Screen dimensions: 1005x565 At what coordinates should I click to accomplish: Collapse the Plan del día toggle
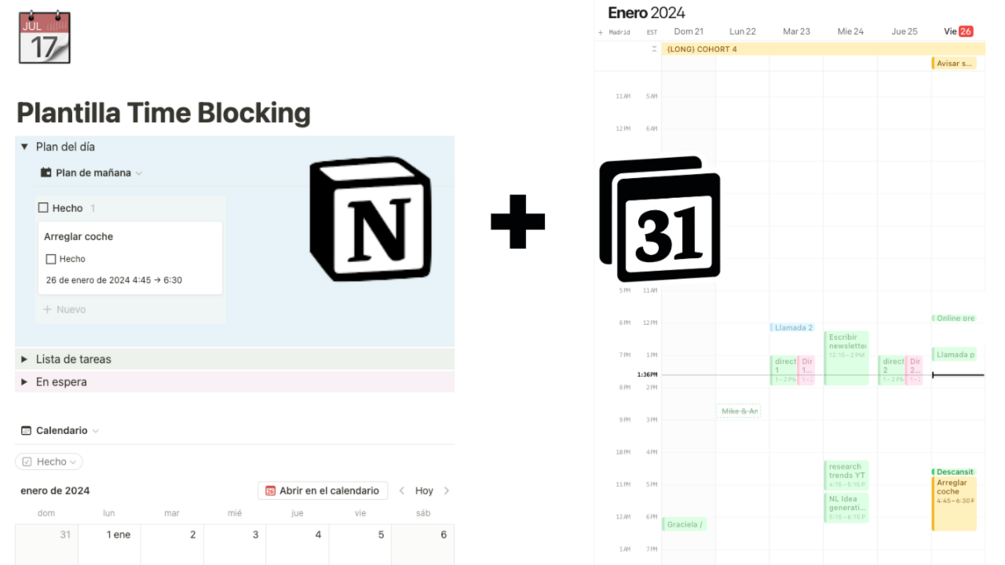25,147
